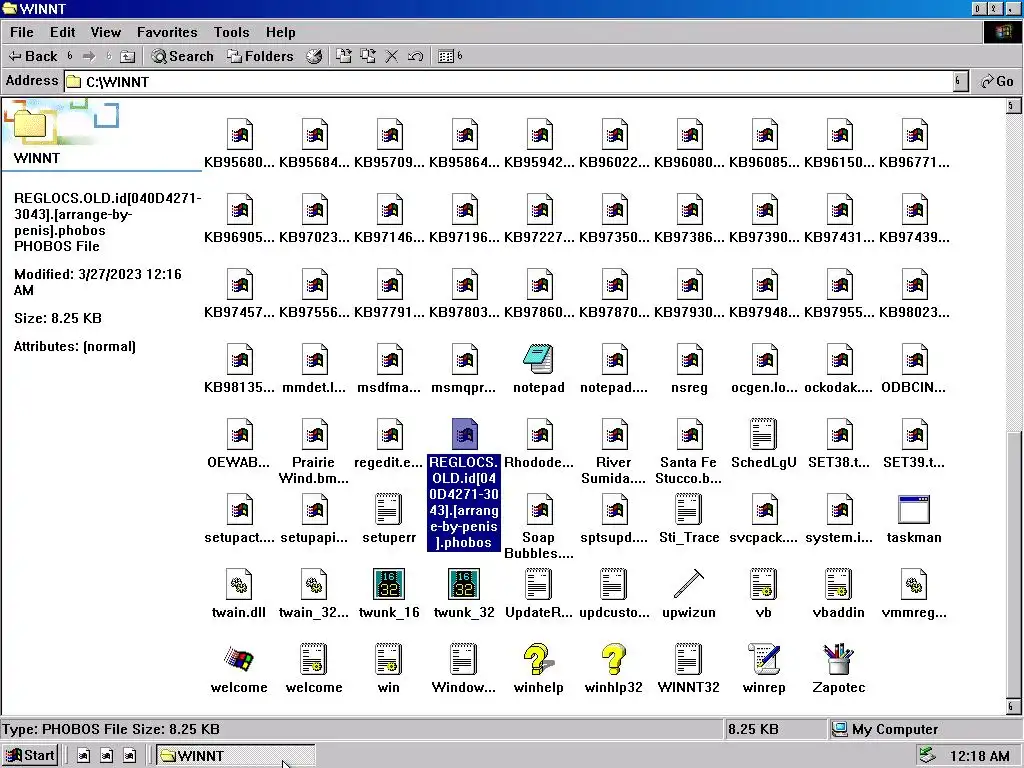Viewport: 1024px width, 768px height.
Task: Select the upwizun icon
Action: (688, 592)
